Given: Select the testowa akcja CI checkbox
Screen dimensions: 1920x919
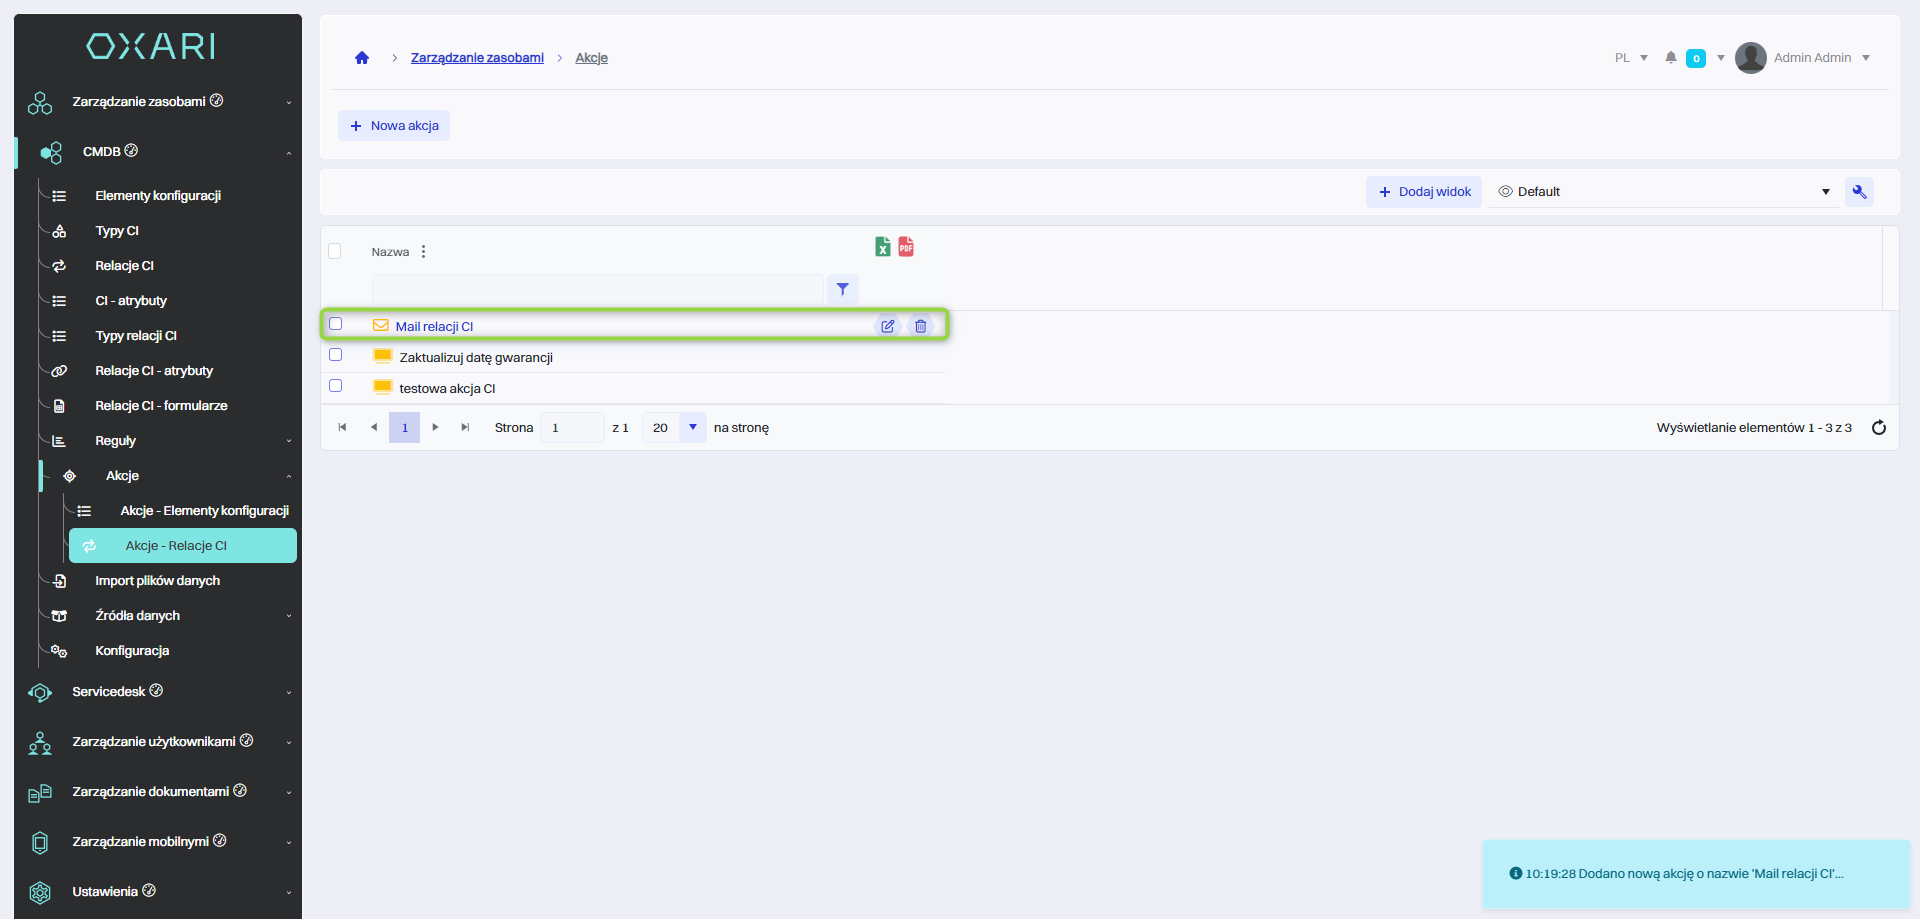Looking at the screenshot, I should point(336,386).
